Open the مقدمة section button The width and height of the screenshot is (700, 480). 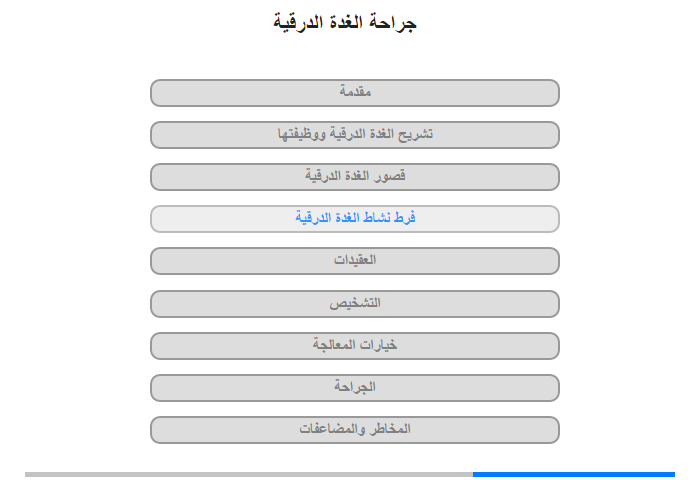pos(354,93)
